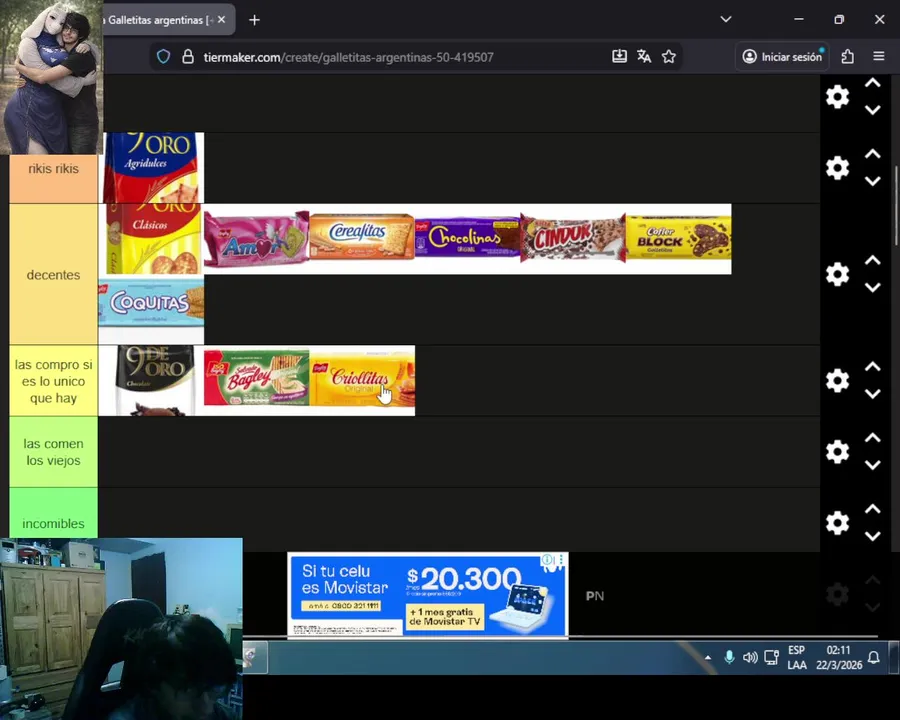Open the notifications bell icon
The width and height of the screenshot is (900, 720).
click(x=874, y=657)
